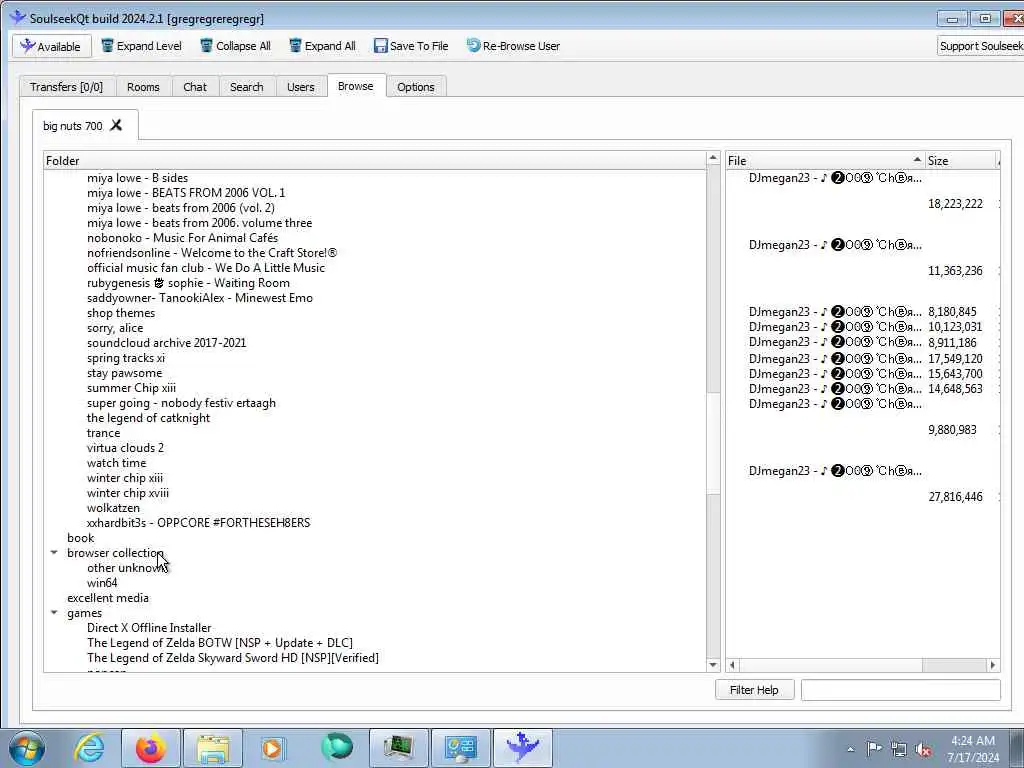
Task: Select nobonoko - Music For Animal Cafés
Action: (x=182, y=238)
